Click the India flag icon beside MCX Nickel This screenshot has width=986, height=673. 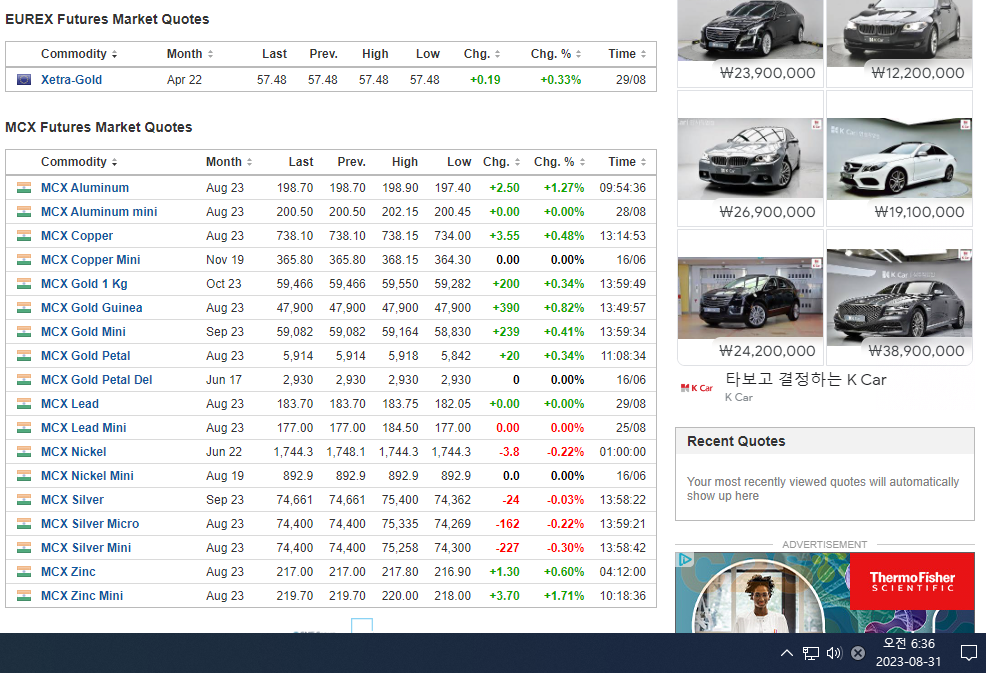24,452
